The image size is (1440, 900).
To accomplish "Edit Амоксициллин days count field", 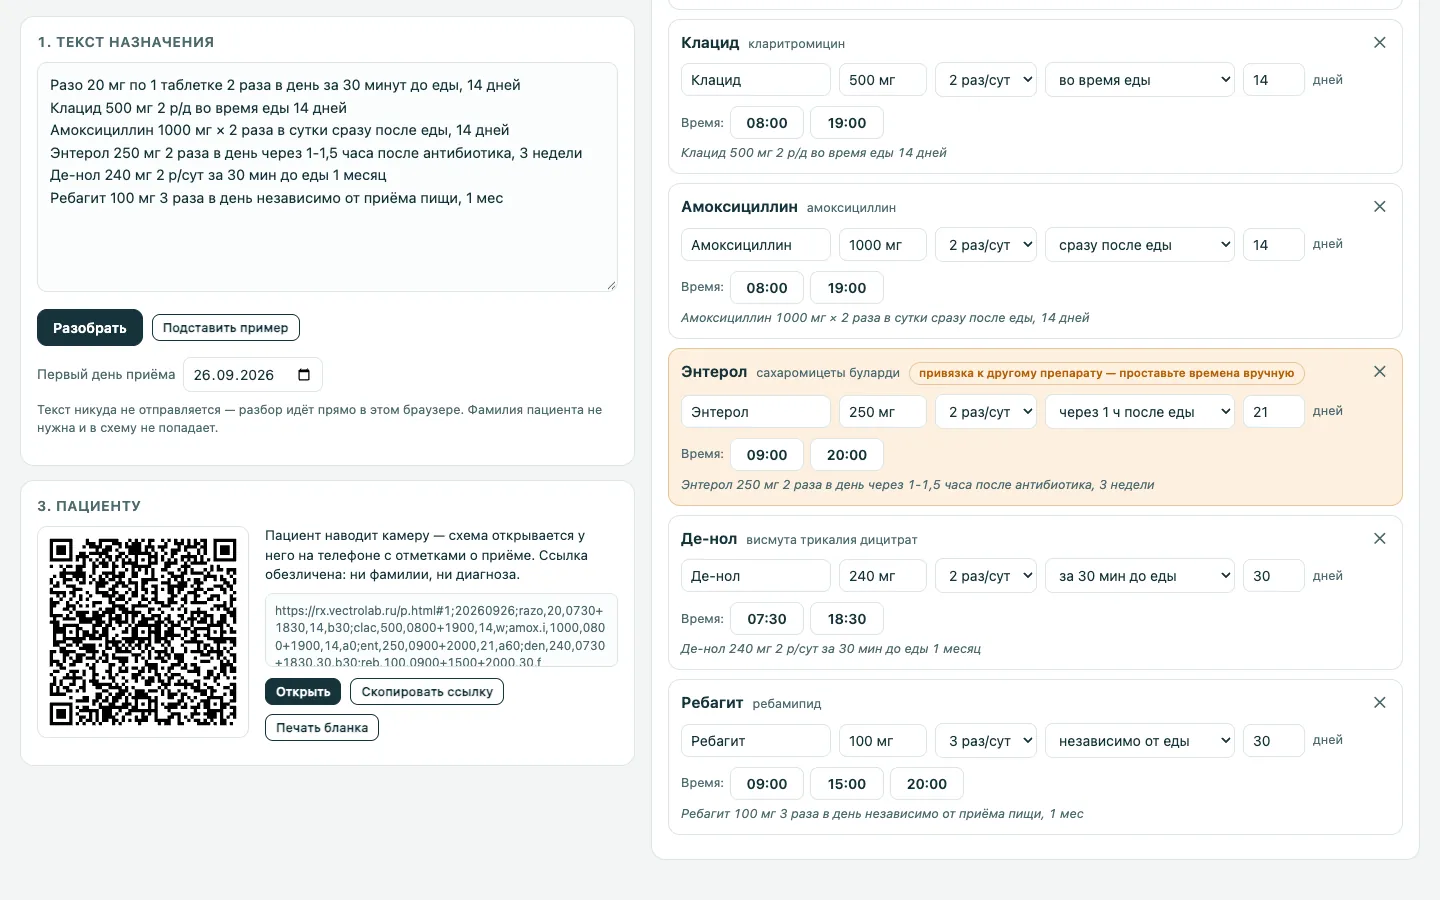I will point(1273,245).
